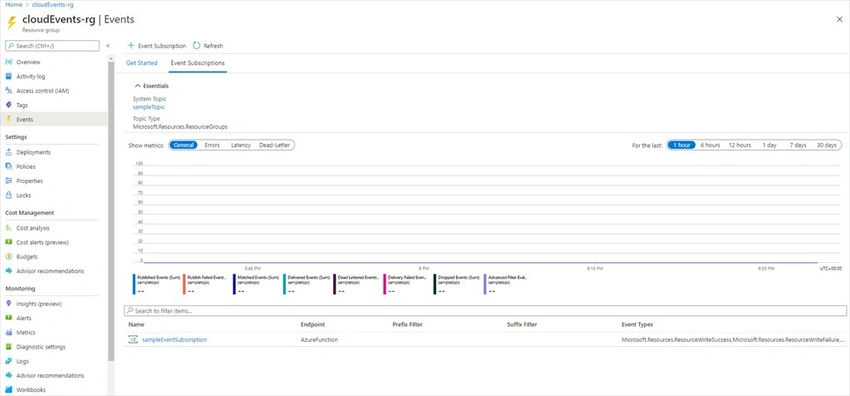Click the Refresh circular arrow icon
The image size is (850, 396).
pyautogui.click(x=197, y=46)
